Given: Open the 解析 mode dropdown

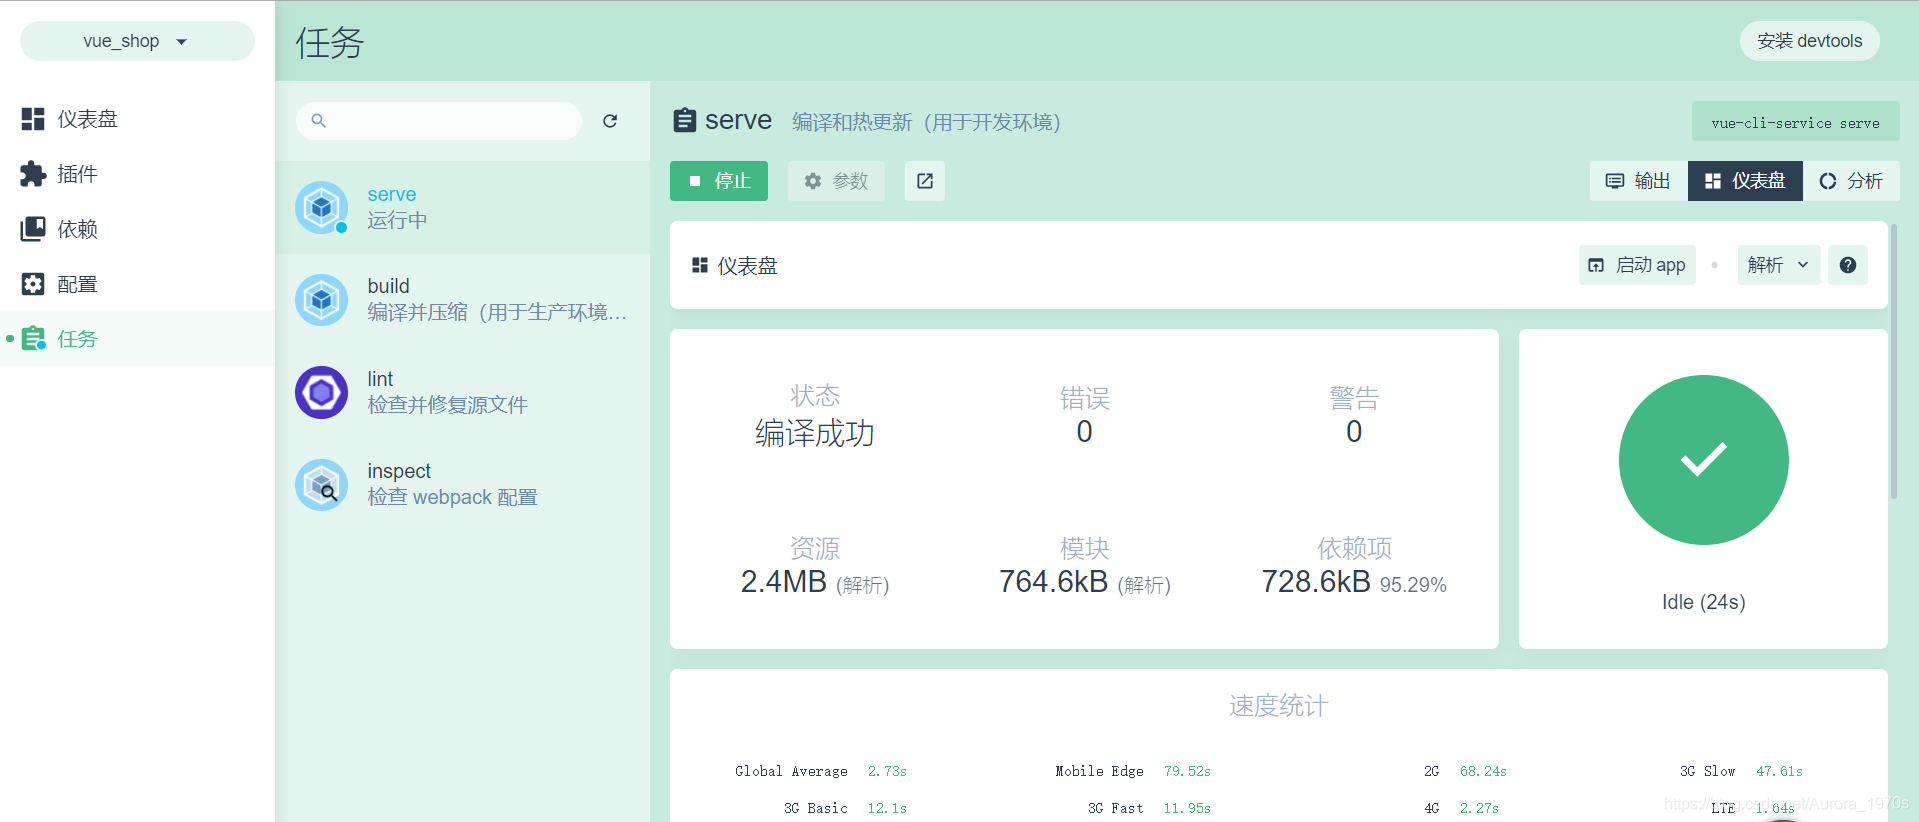Looking at the screenshot, I should pyautogui.click(x=1778, y=265).
